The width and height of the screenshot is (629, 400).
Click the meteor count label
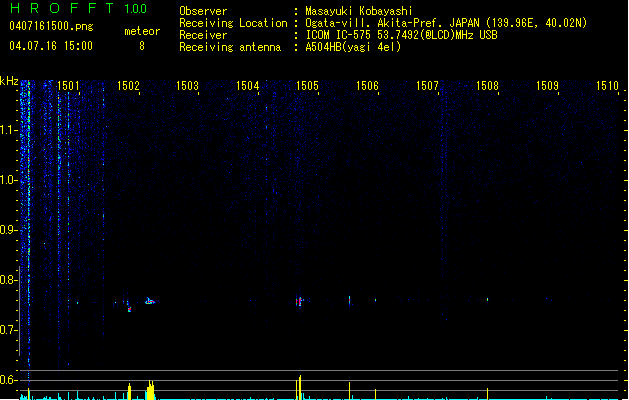[142, 31]
